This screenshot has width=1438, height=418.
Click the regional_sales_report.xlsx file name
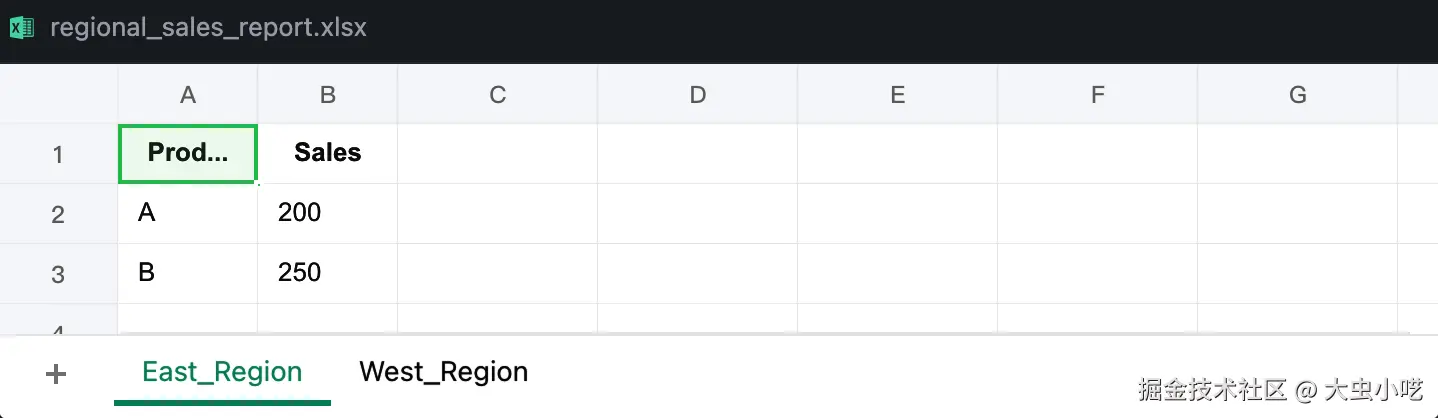coord(208,28)
